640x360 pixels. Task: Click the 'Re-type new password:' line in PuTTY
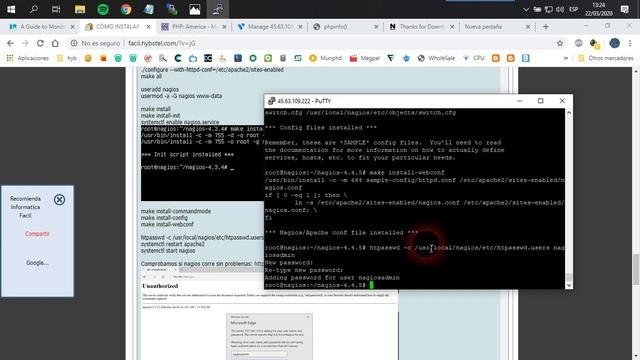coord(304,270)
